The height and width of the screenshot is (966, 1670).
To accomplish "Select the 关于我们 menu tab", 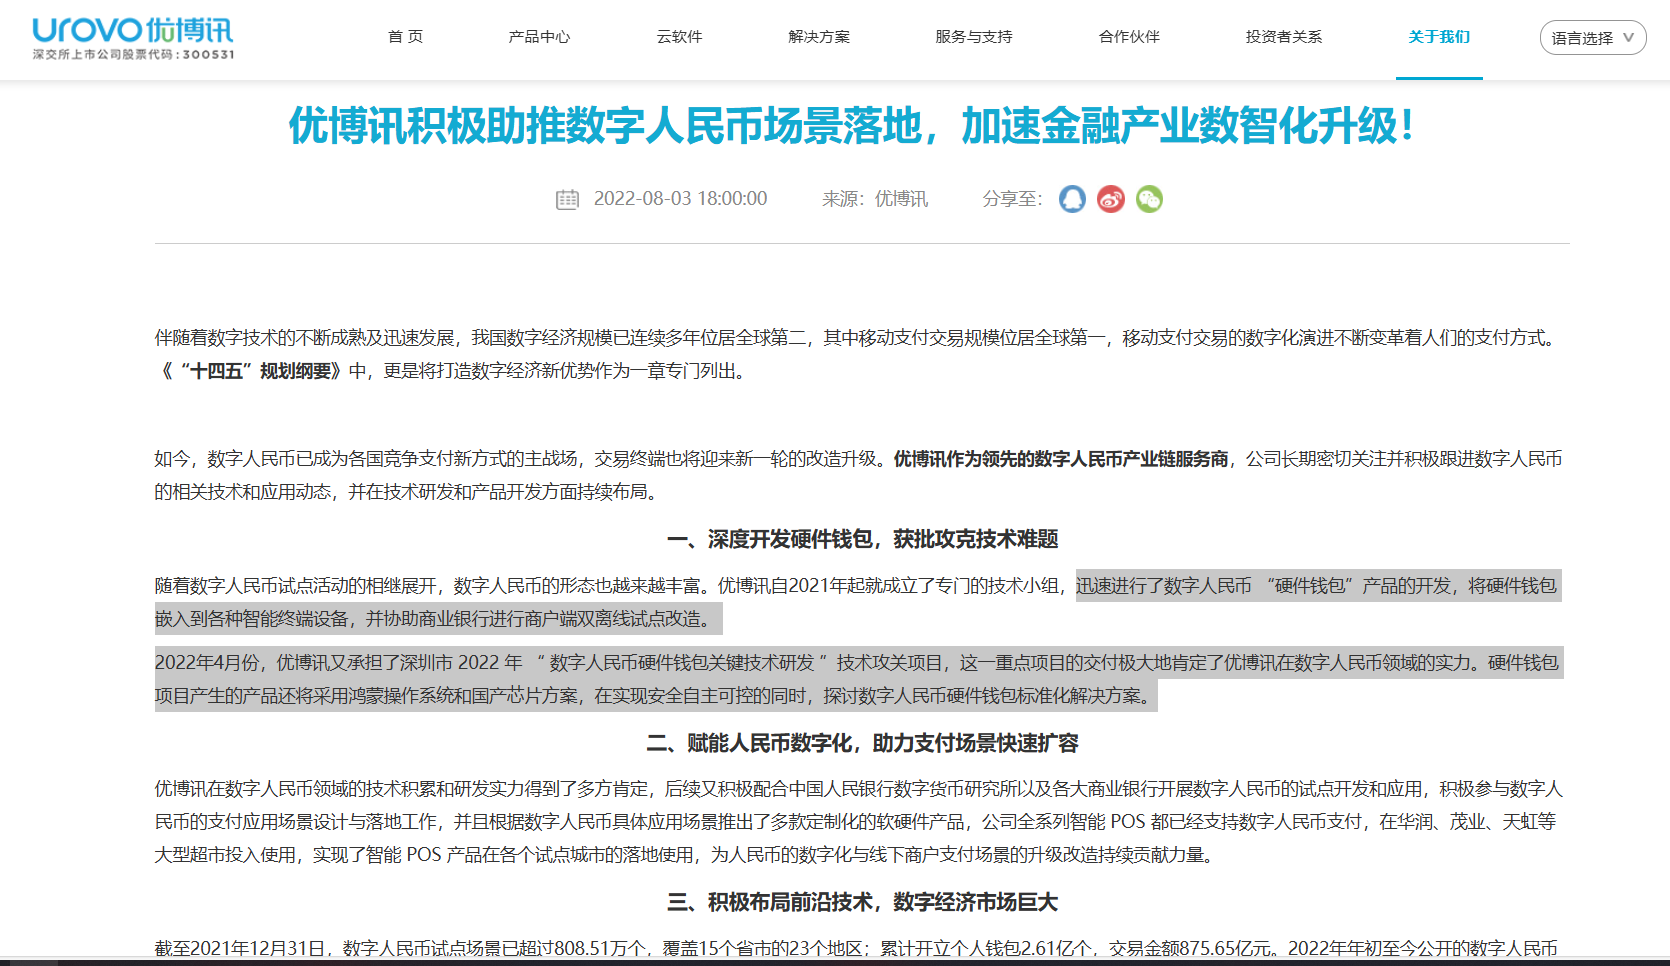I will [x=1439, y=37].
